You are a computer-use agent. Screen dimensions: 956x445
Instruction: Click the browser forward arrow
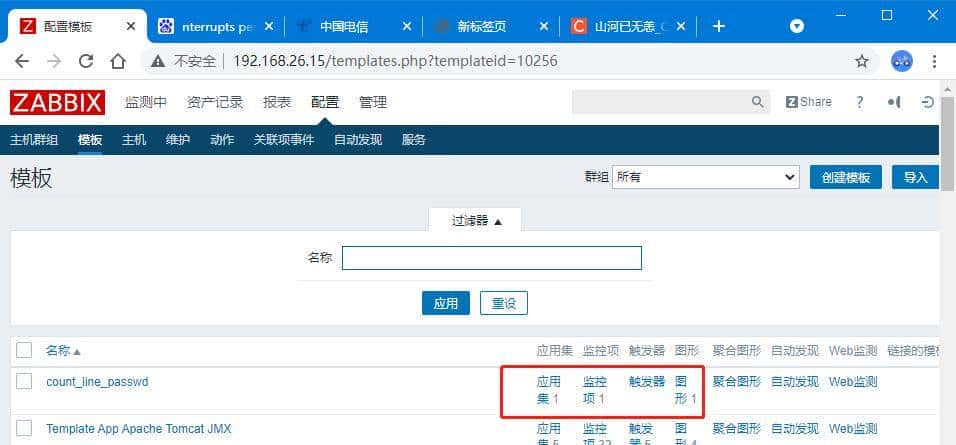[54, 61]
